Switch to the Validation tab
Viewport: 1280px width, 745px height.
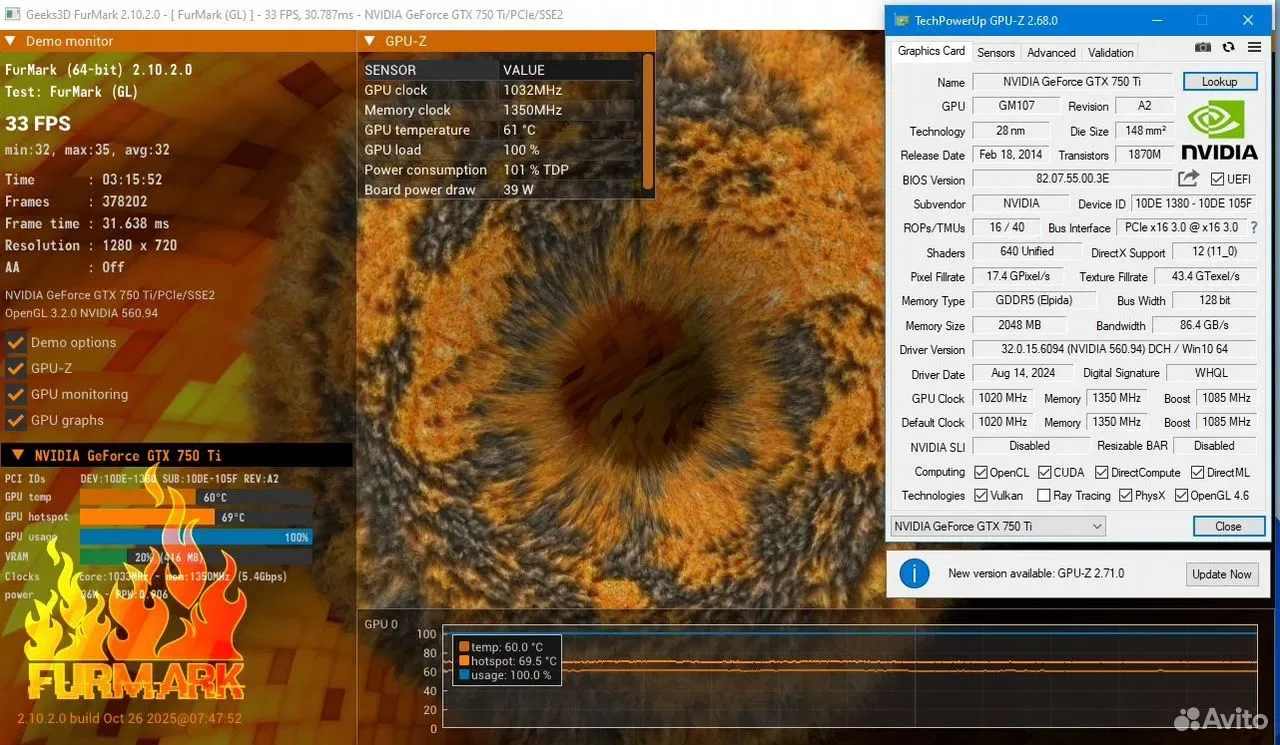[1111, 52]
